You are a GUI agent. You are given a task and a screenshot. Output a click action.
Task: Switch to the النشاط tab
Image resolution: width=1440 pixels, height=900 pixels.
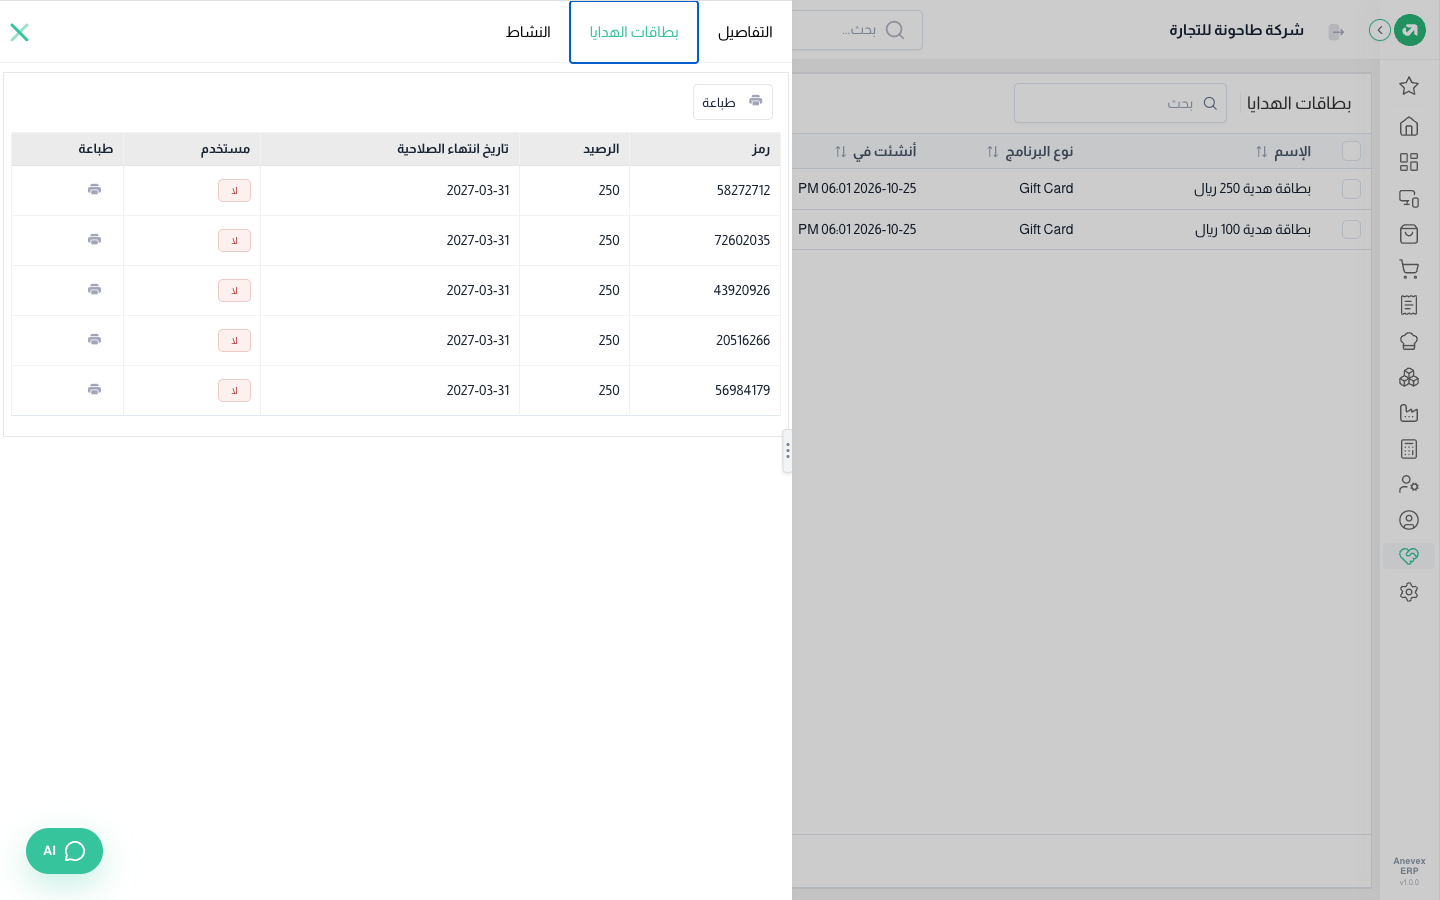click(528, 32)
